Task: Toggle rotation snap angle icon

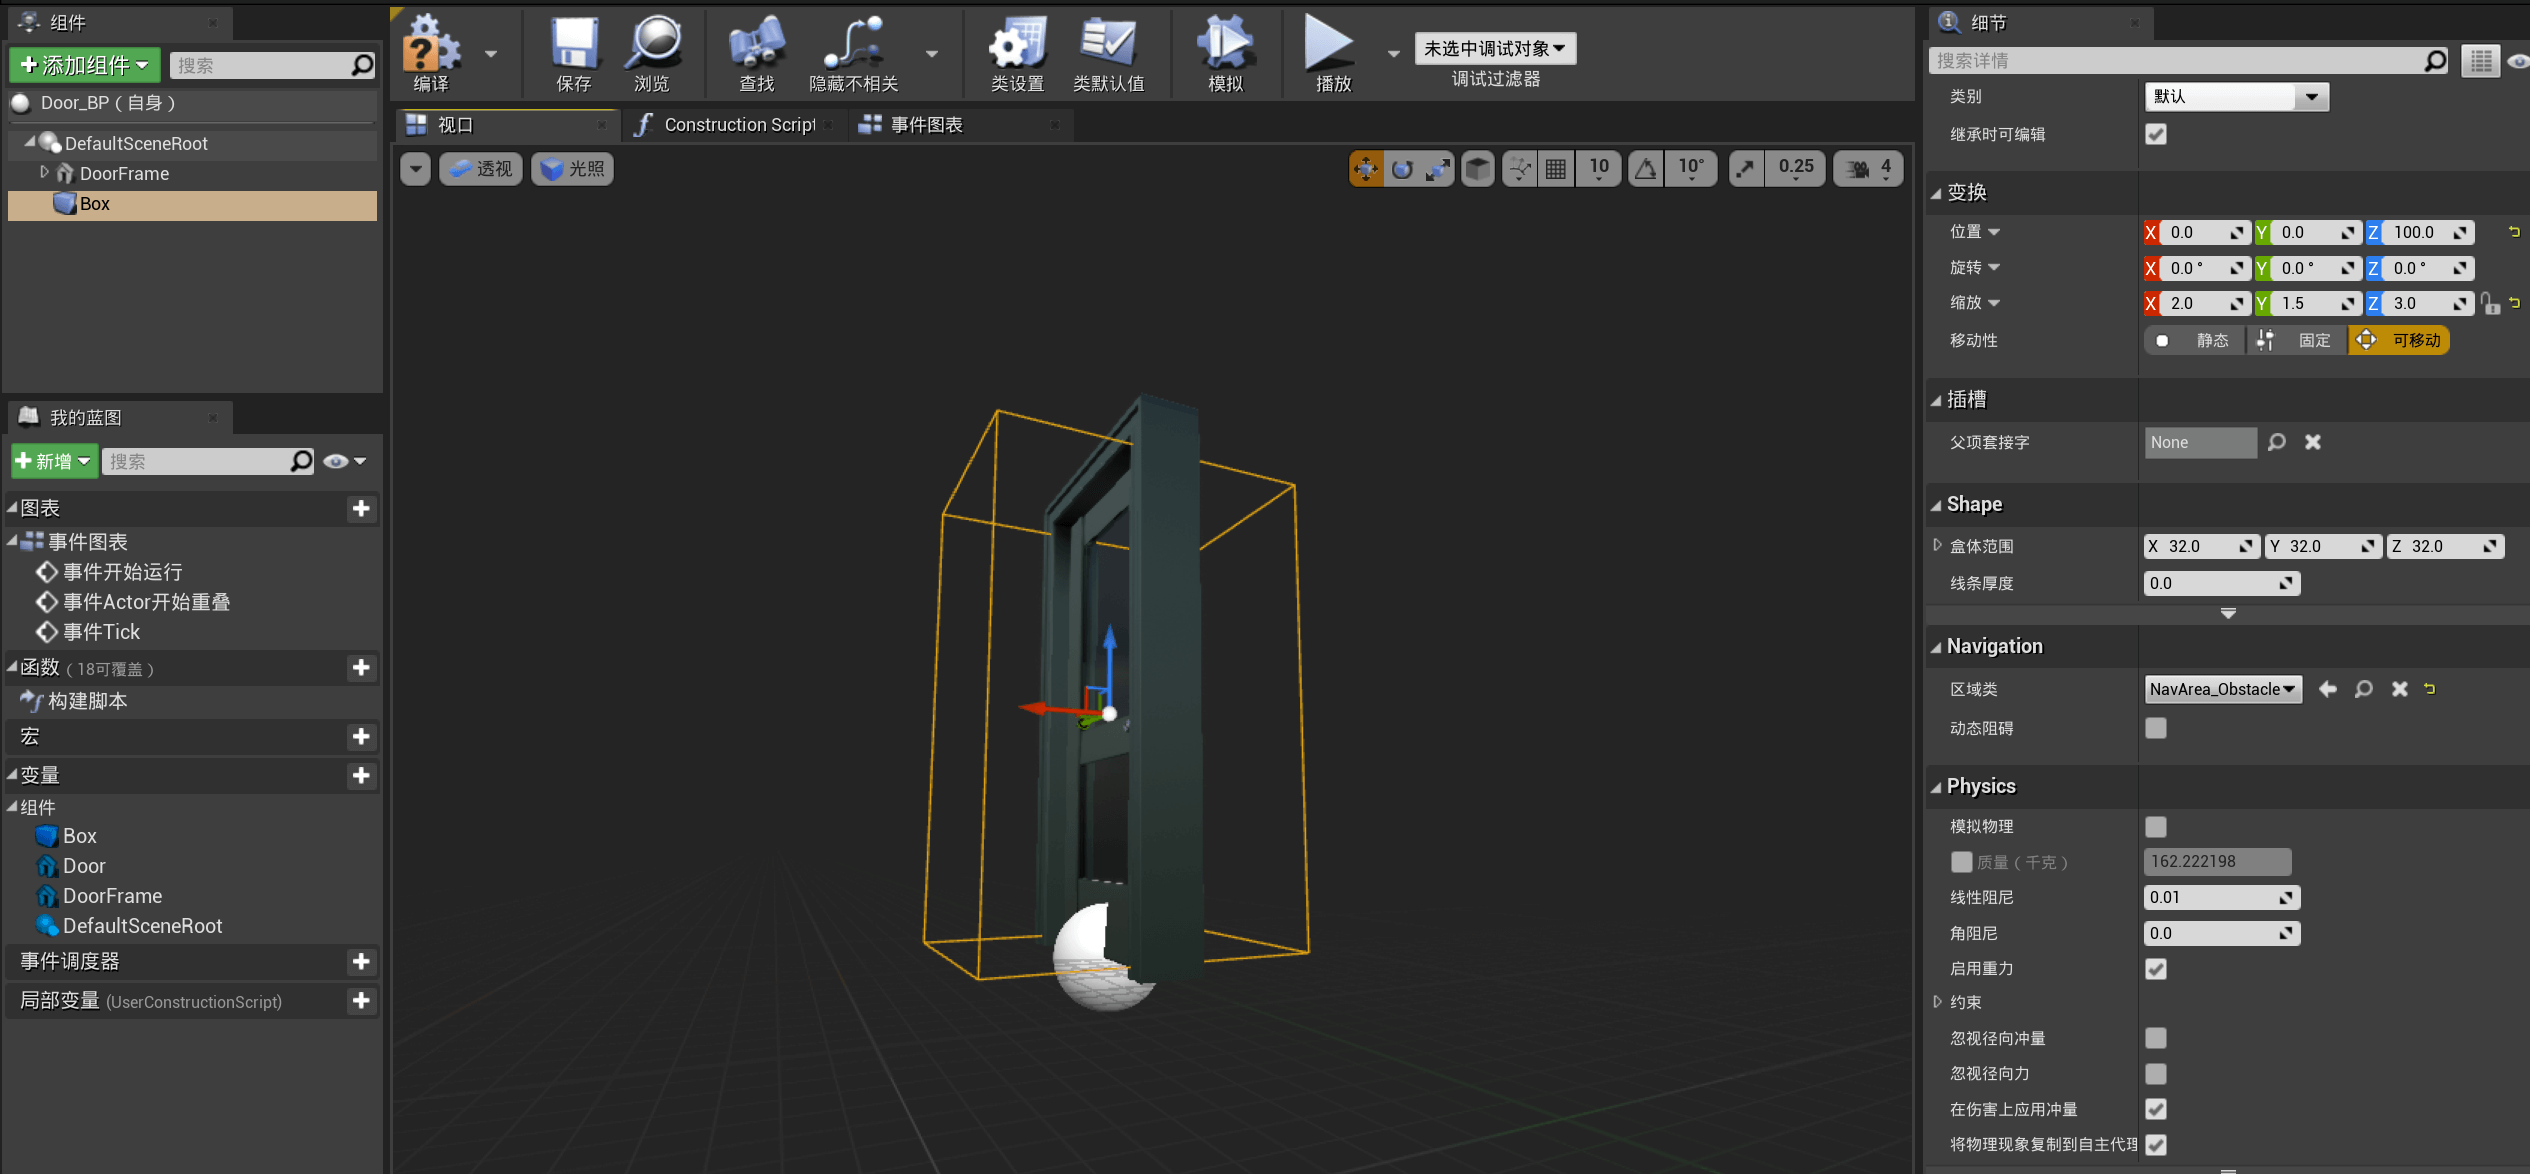Action: point(1646,169)
